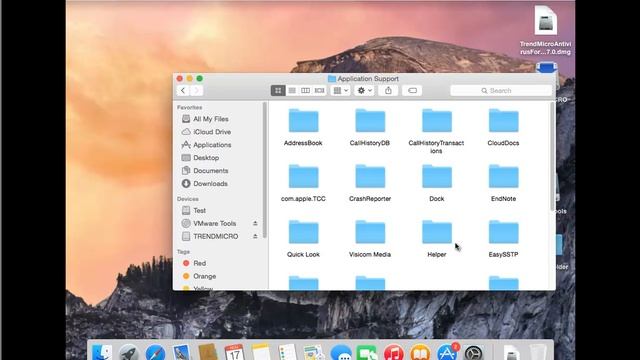
Task: Open Messages from the Dock
Action: coord(340,352)
